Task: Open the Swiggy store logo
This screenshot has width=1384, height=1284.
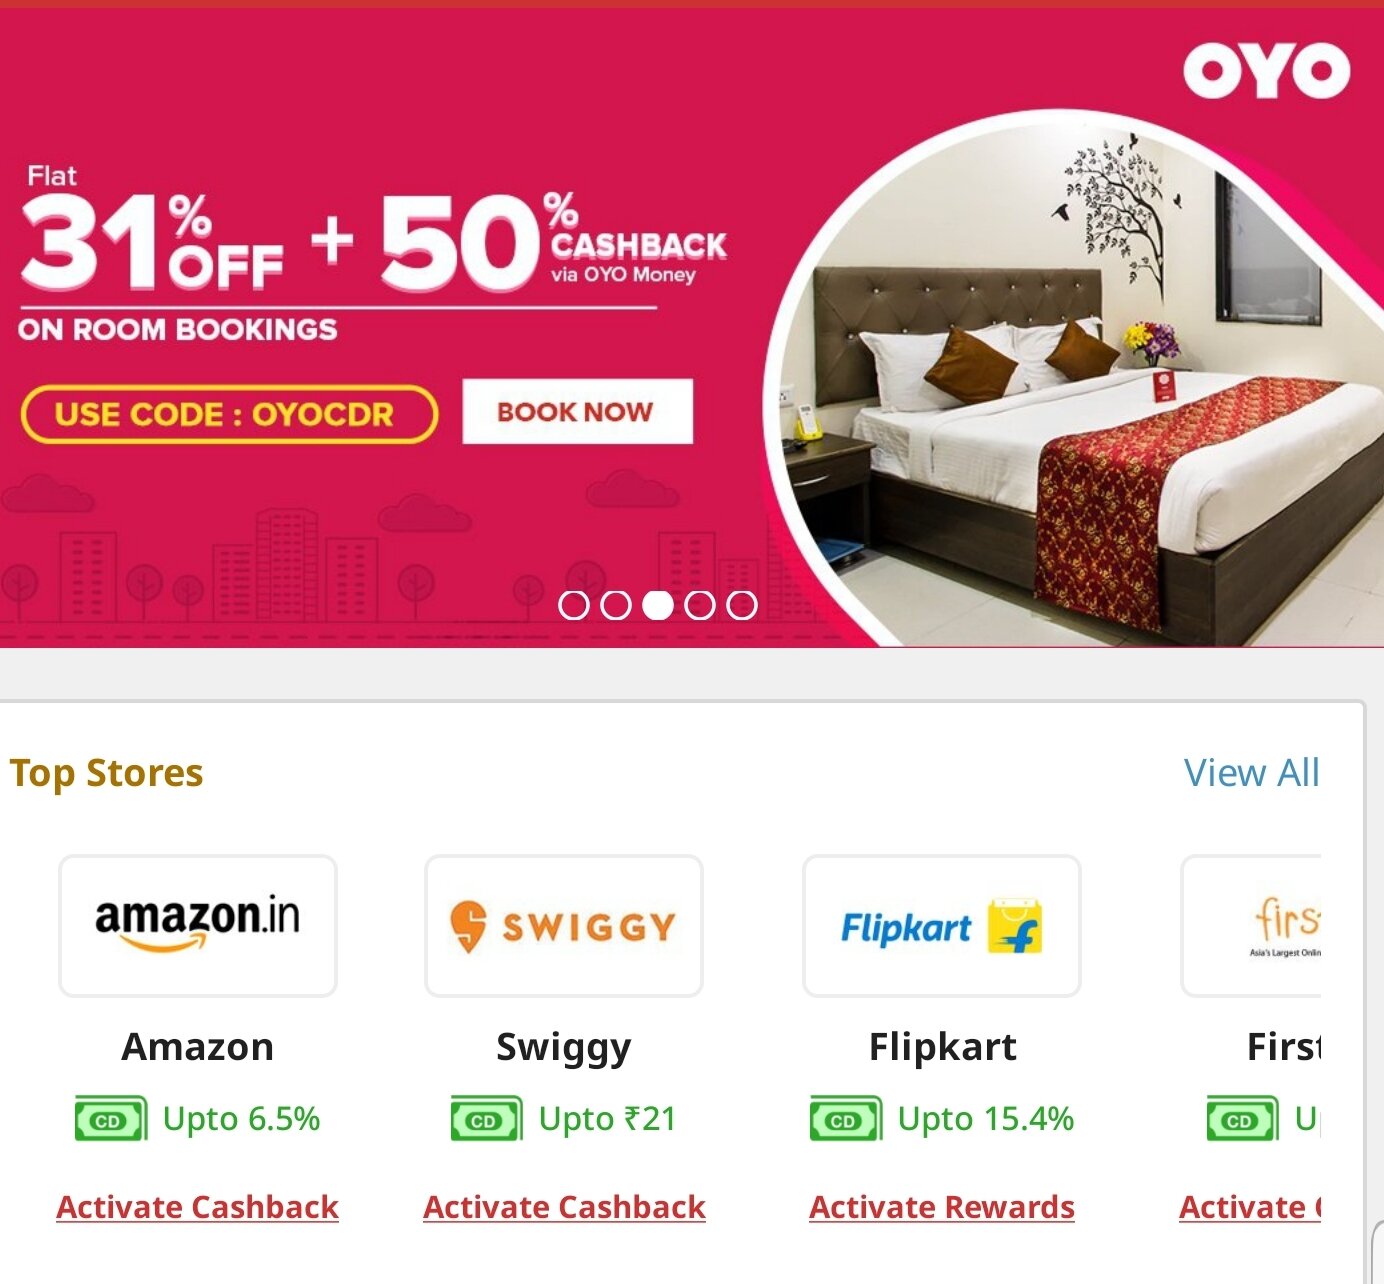Action: pos(564,926)
